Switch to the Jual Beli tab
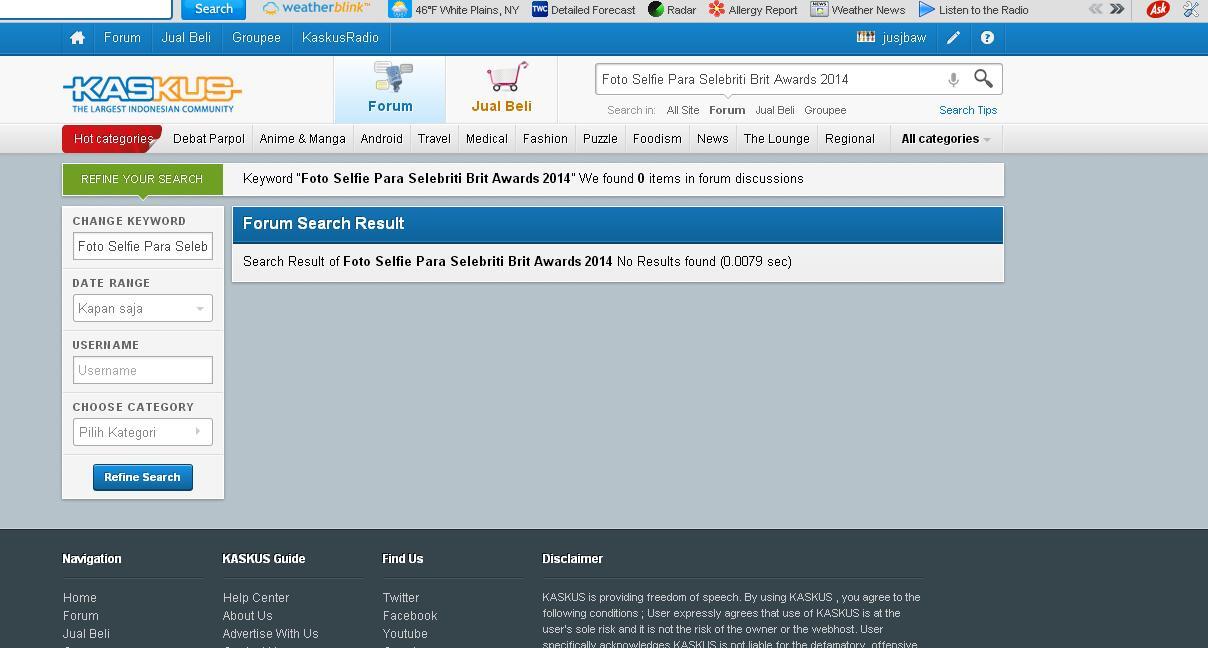The width and height of the screenshot is (1208, 648). point(502,89)
